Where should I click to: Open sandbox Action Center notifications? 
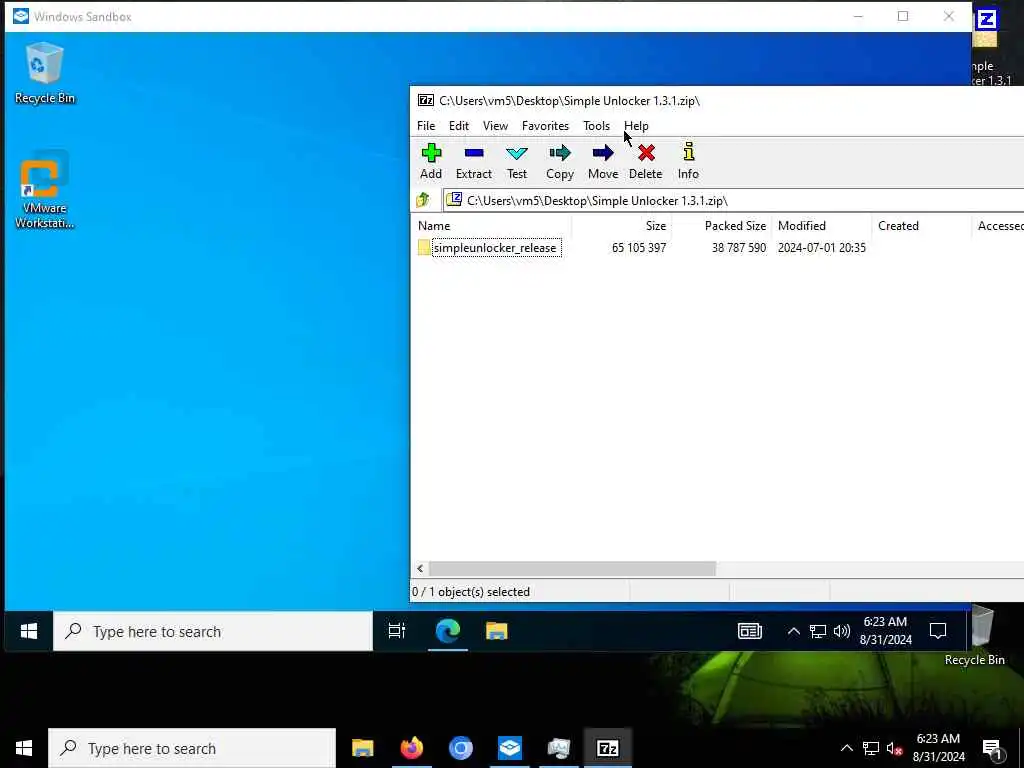938,631
